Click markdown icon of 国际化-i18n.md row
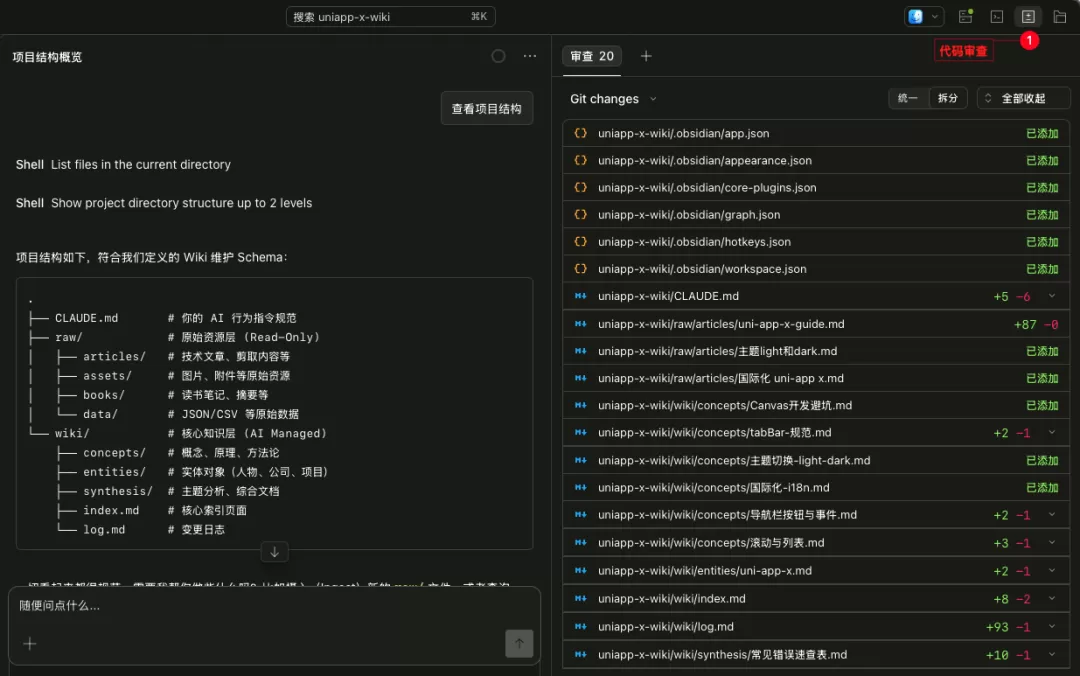1080x676 pixels. tap(581, 488)
